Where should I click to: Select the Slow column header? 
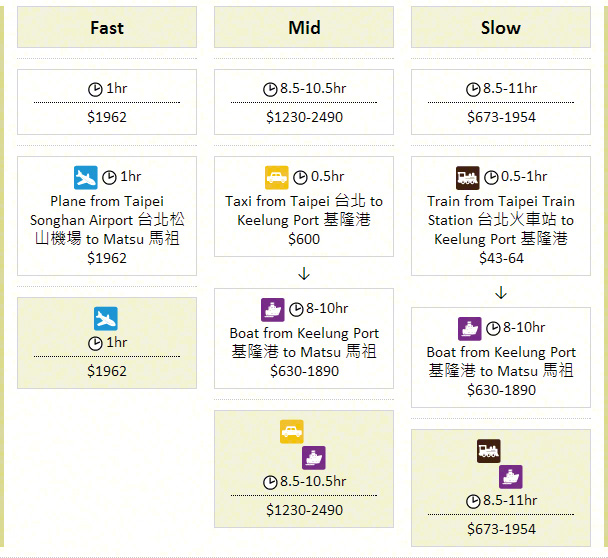click(501, 27)
